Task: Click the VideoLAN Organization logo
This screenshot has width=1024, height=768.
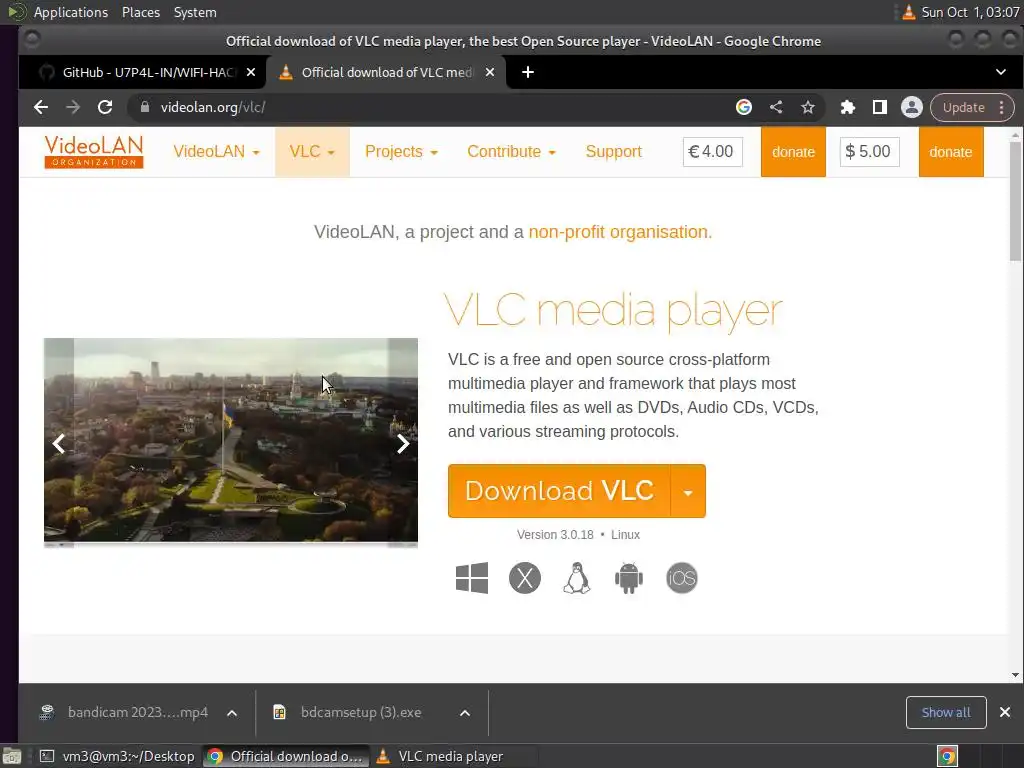Action: point(93,152)
